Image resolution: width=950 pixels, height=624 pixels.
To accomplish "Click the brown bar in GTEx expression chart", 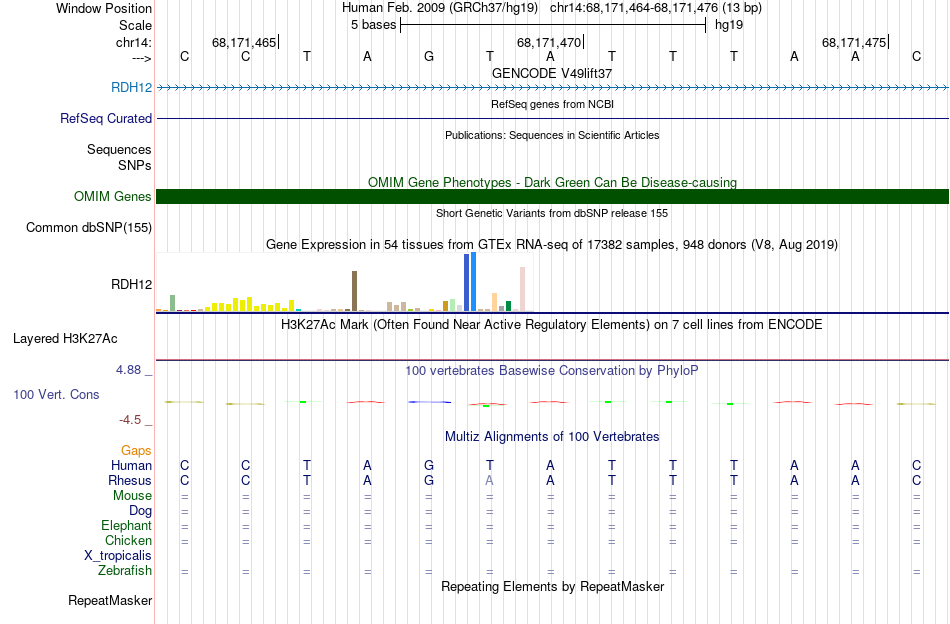I will (x=354, y=291).
